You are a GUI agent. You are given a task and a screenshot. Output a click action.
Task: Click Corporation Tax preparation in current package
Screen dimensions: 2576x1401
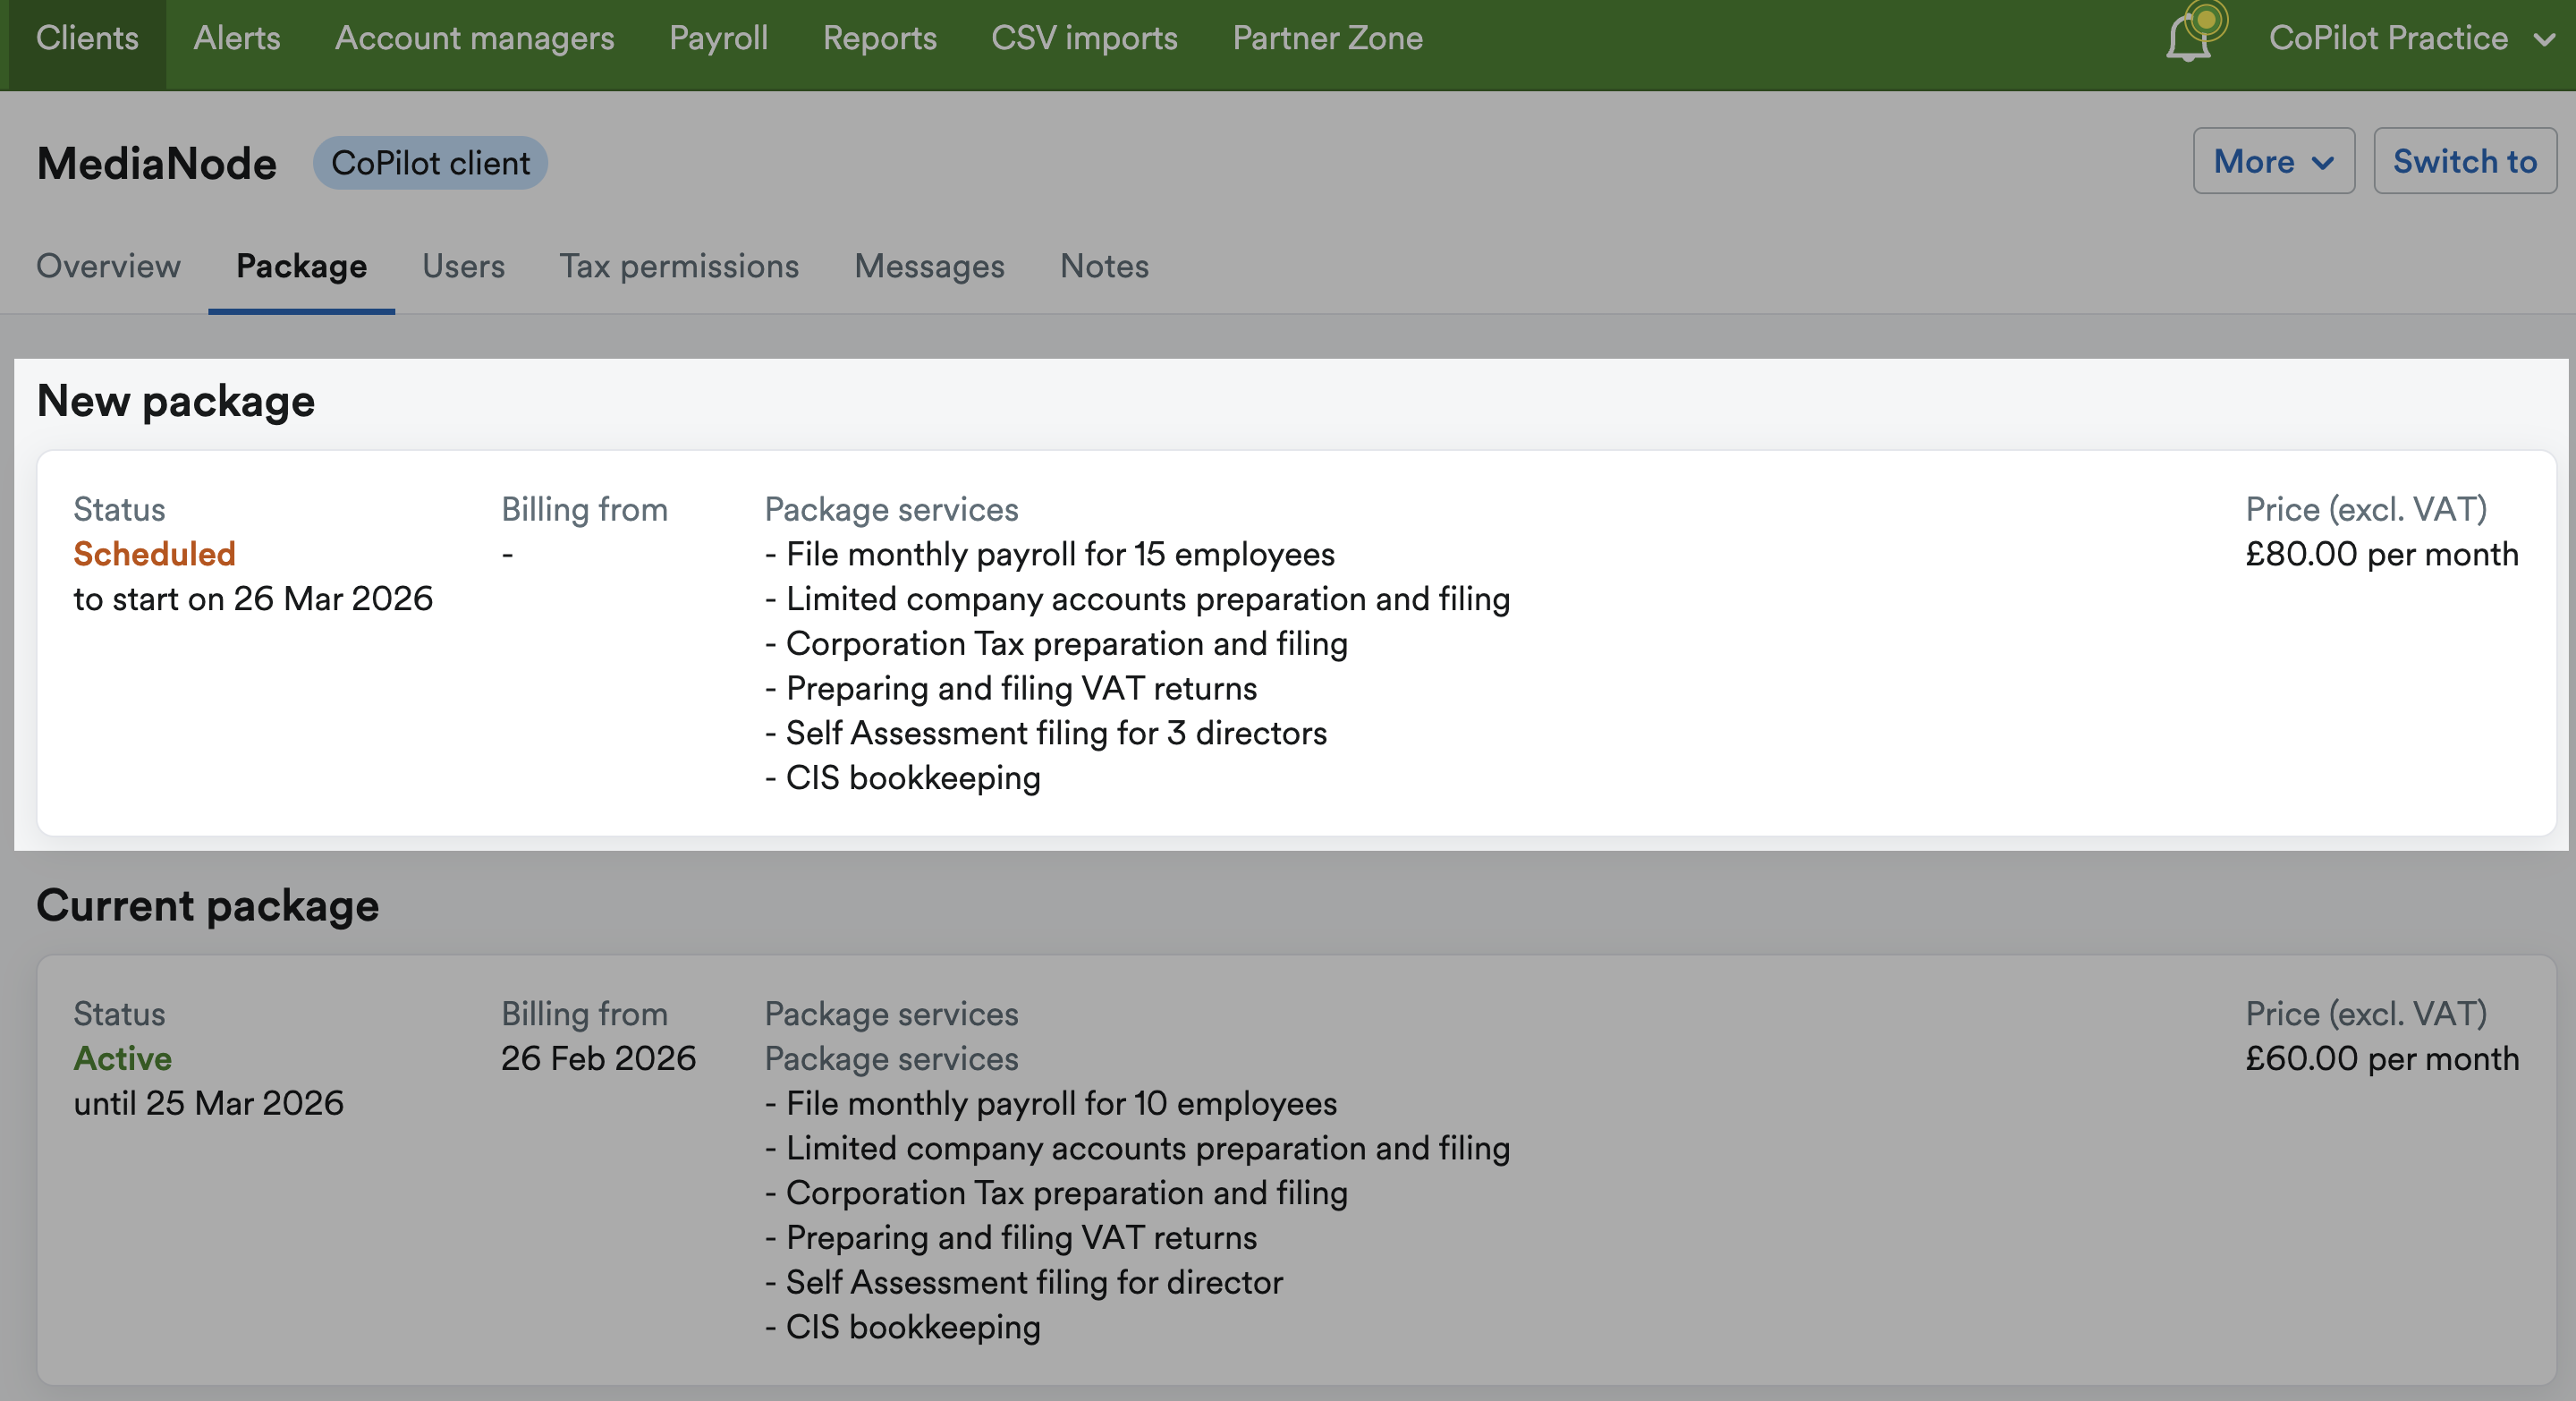click(1066, 1193)
